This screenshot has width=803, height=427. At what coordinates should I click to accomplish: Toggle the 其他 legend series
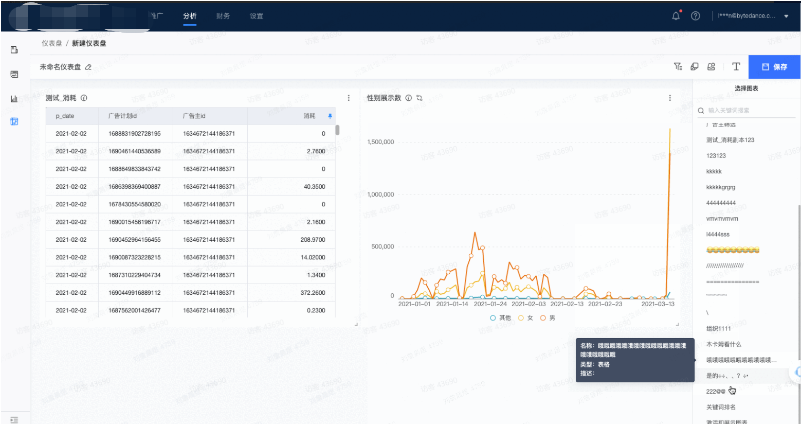coord(498,317)
